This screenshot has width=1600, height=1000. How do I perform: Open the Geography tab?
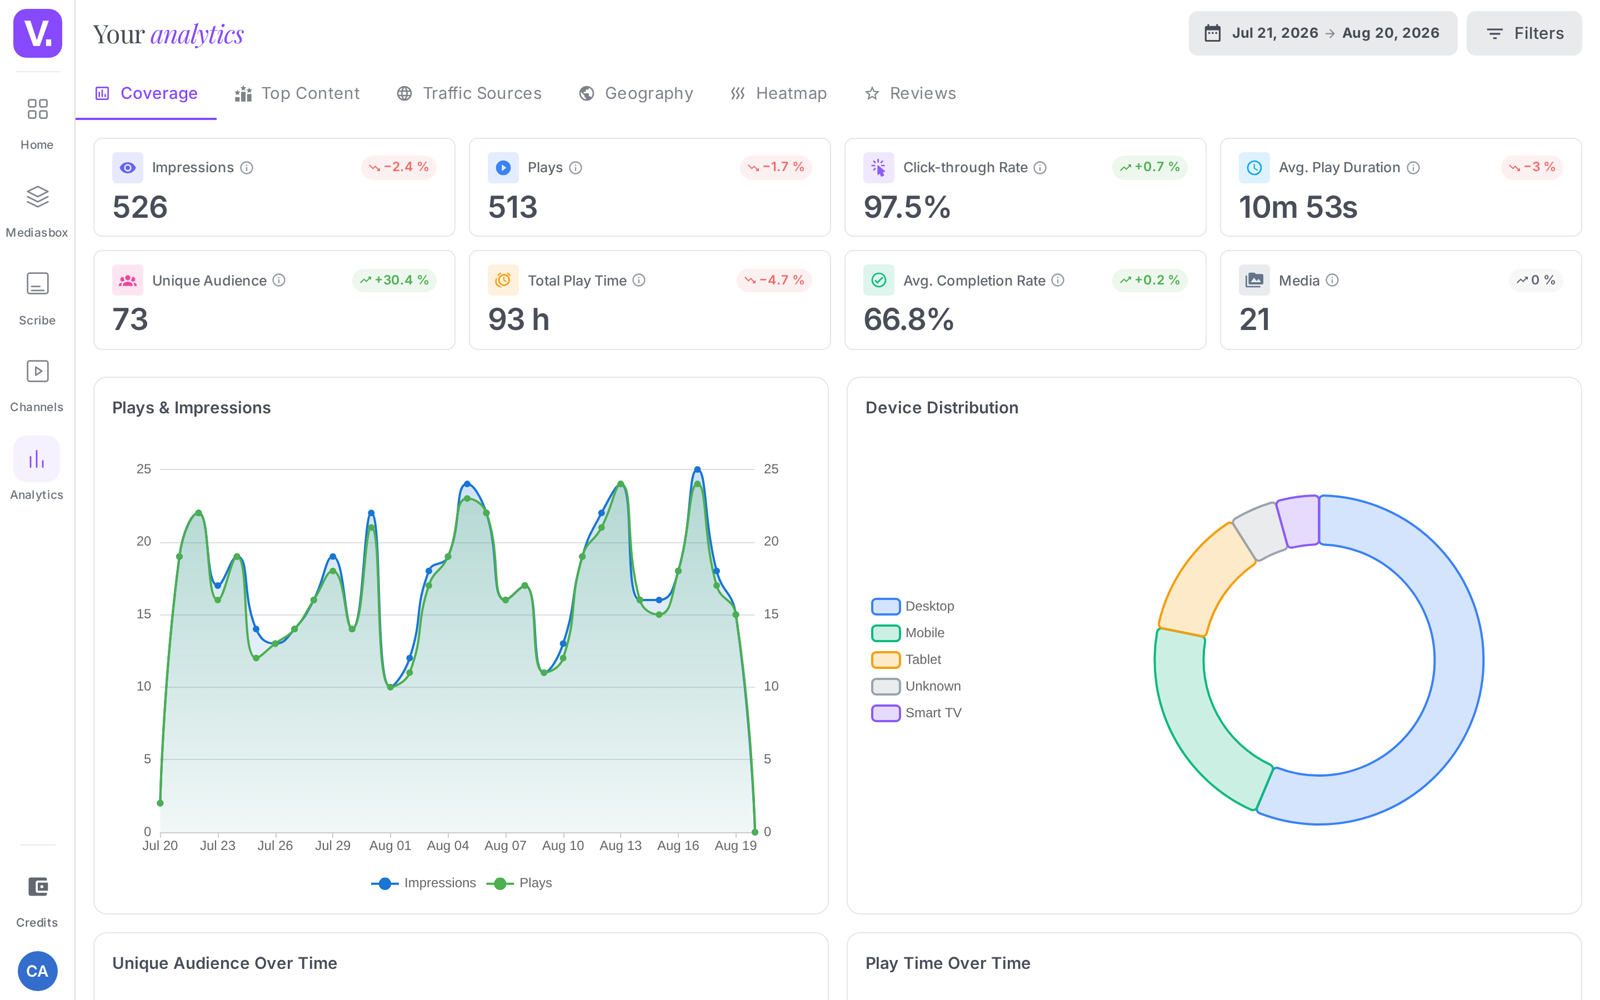[x=636, y=93]
